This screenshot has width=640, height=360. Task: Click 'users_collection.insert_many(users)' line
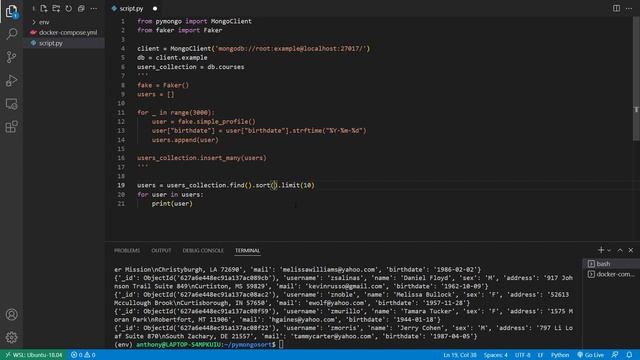[202, 158]
